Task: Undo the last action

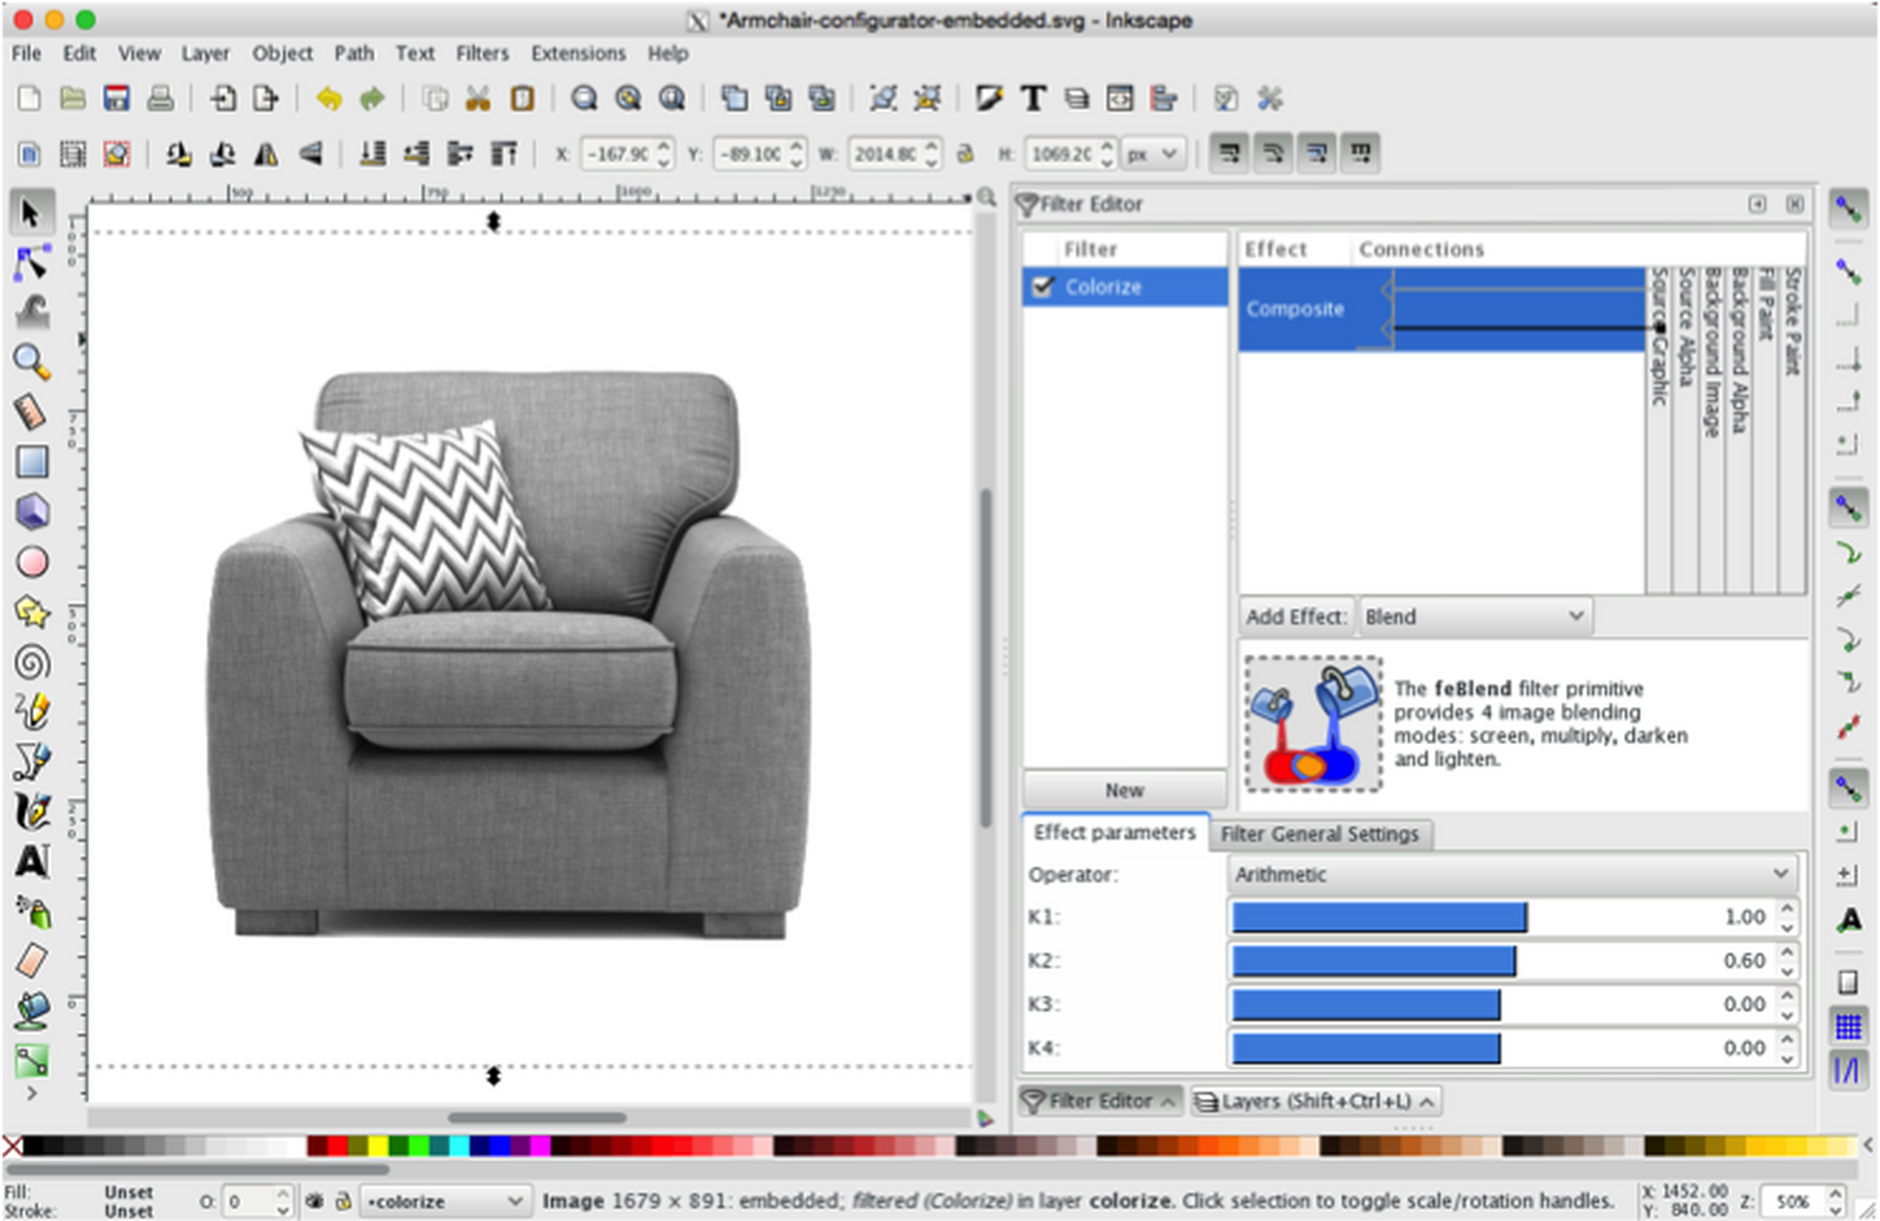Action: point(328,98)
